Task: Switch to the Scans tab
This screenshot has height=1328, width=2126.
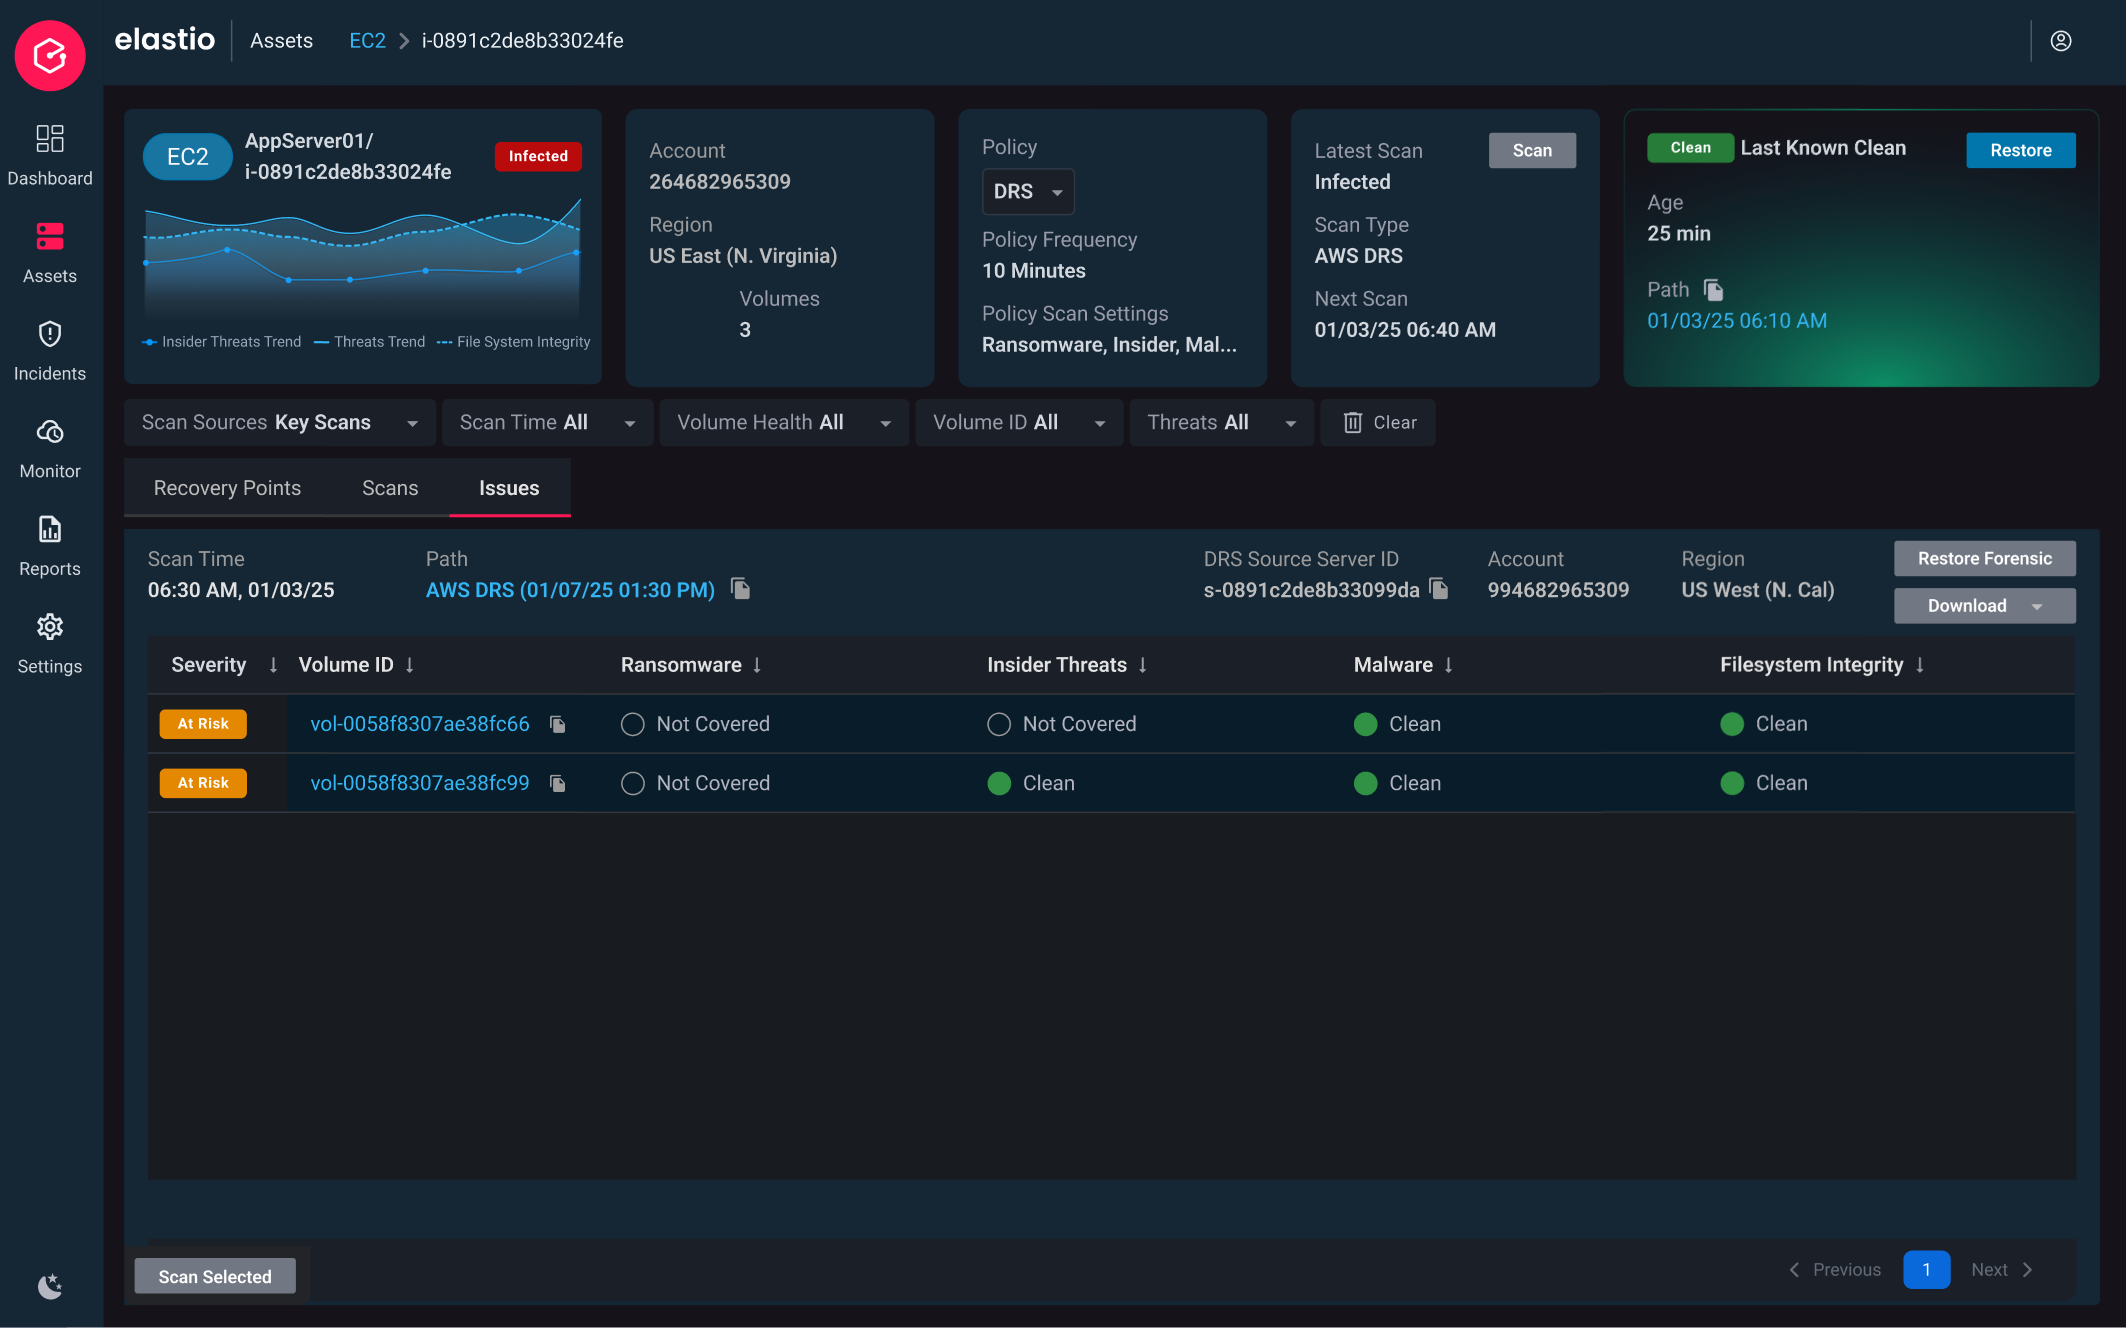Action: (x=390, y=488)
